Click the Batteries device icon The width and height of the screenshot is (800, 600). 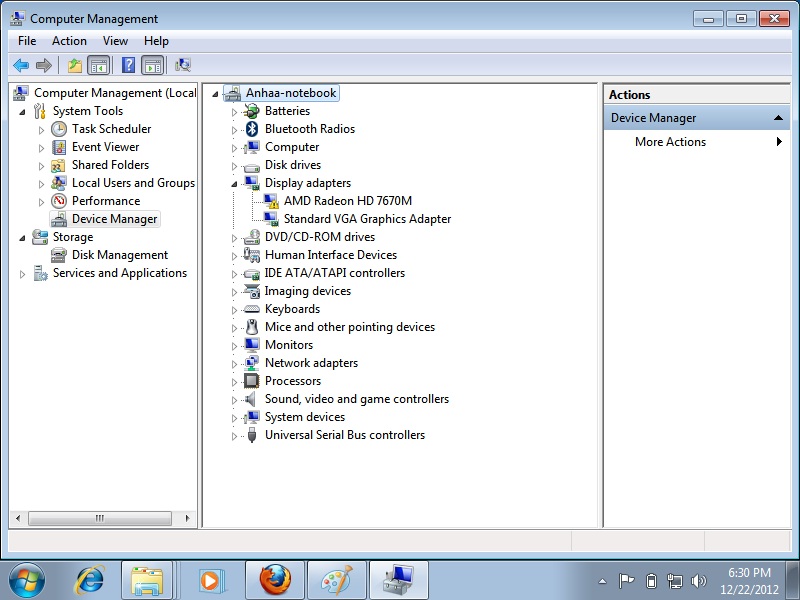252,111
